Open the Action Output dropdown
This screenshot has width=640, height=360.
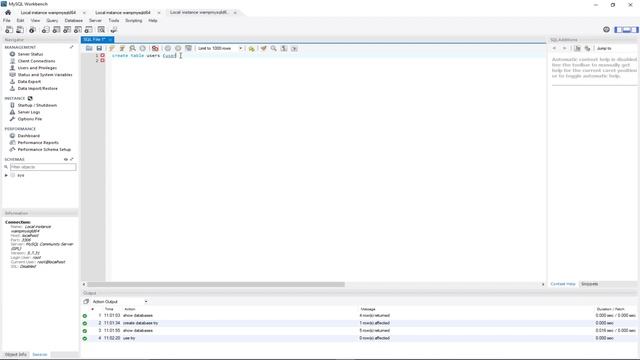tap(120, 302)
